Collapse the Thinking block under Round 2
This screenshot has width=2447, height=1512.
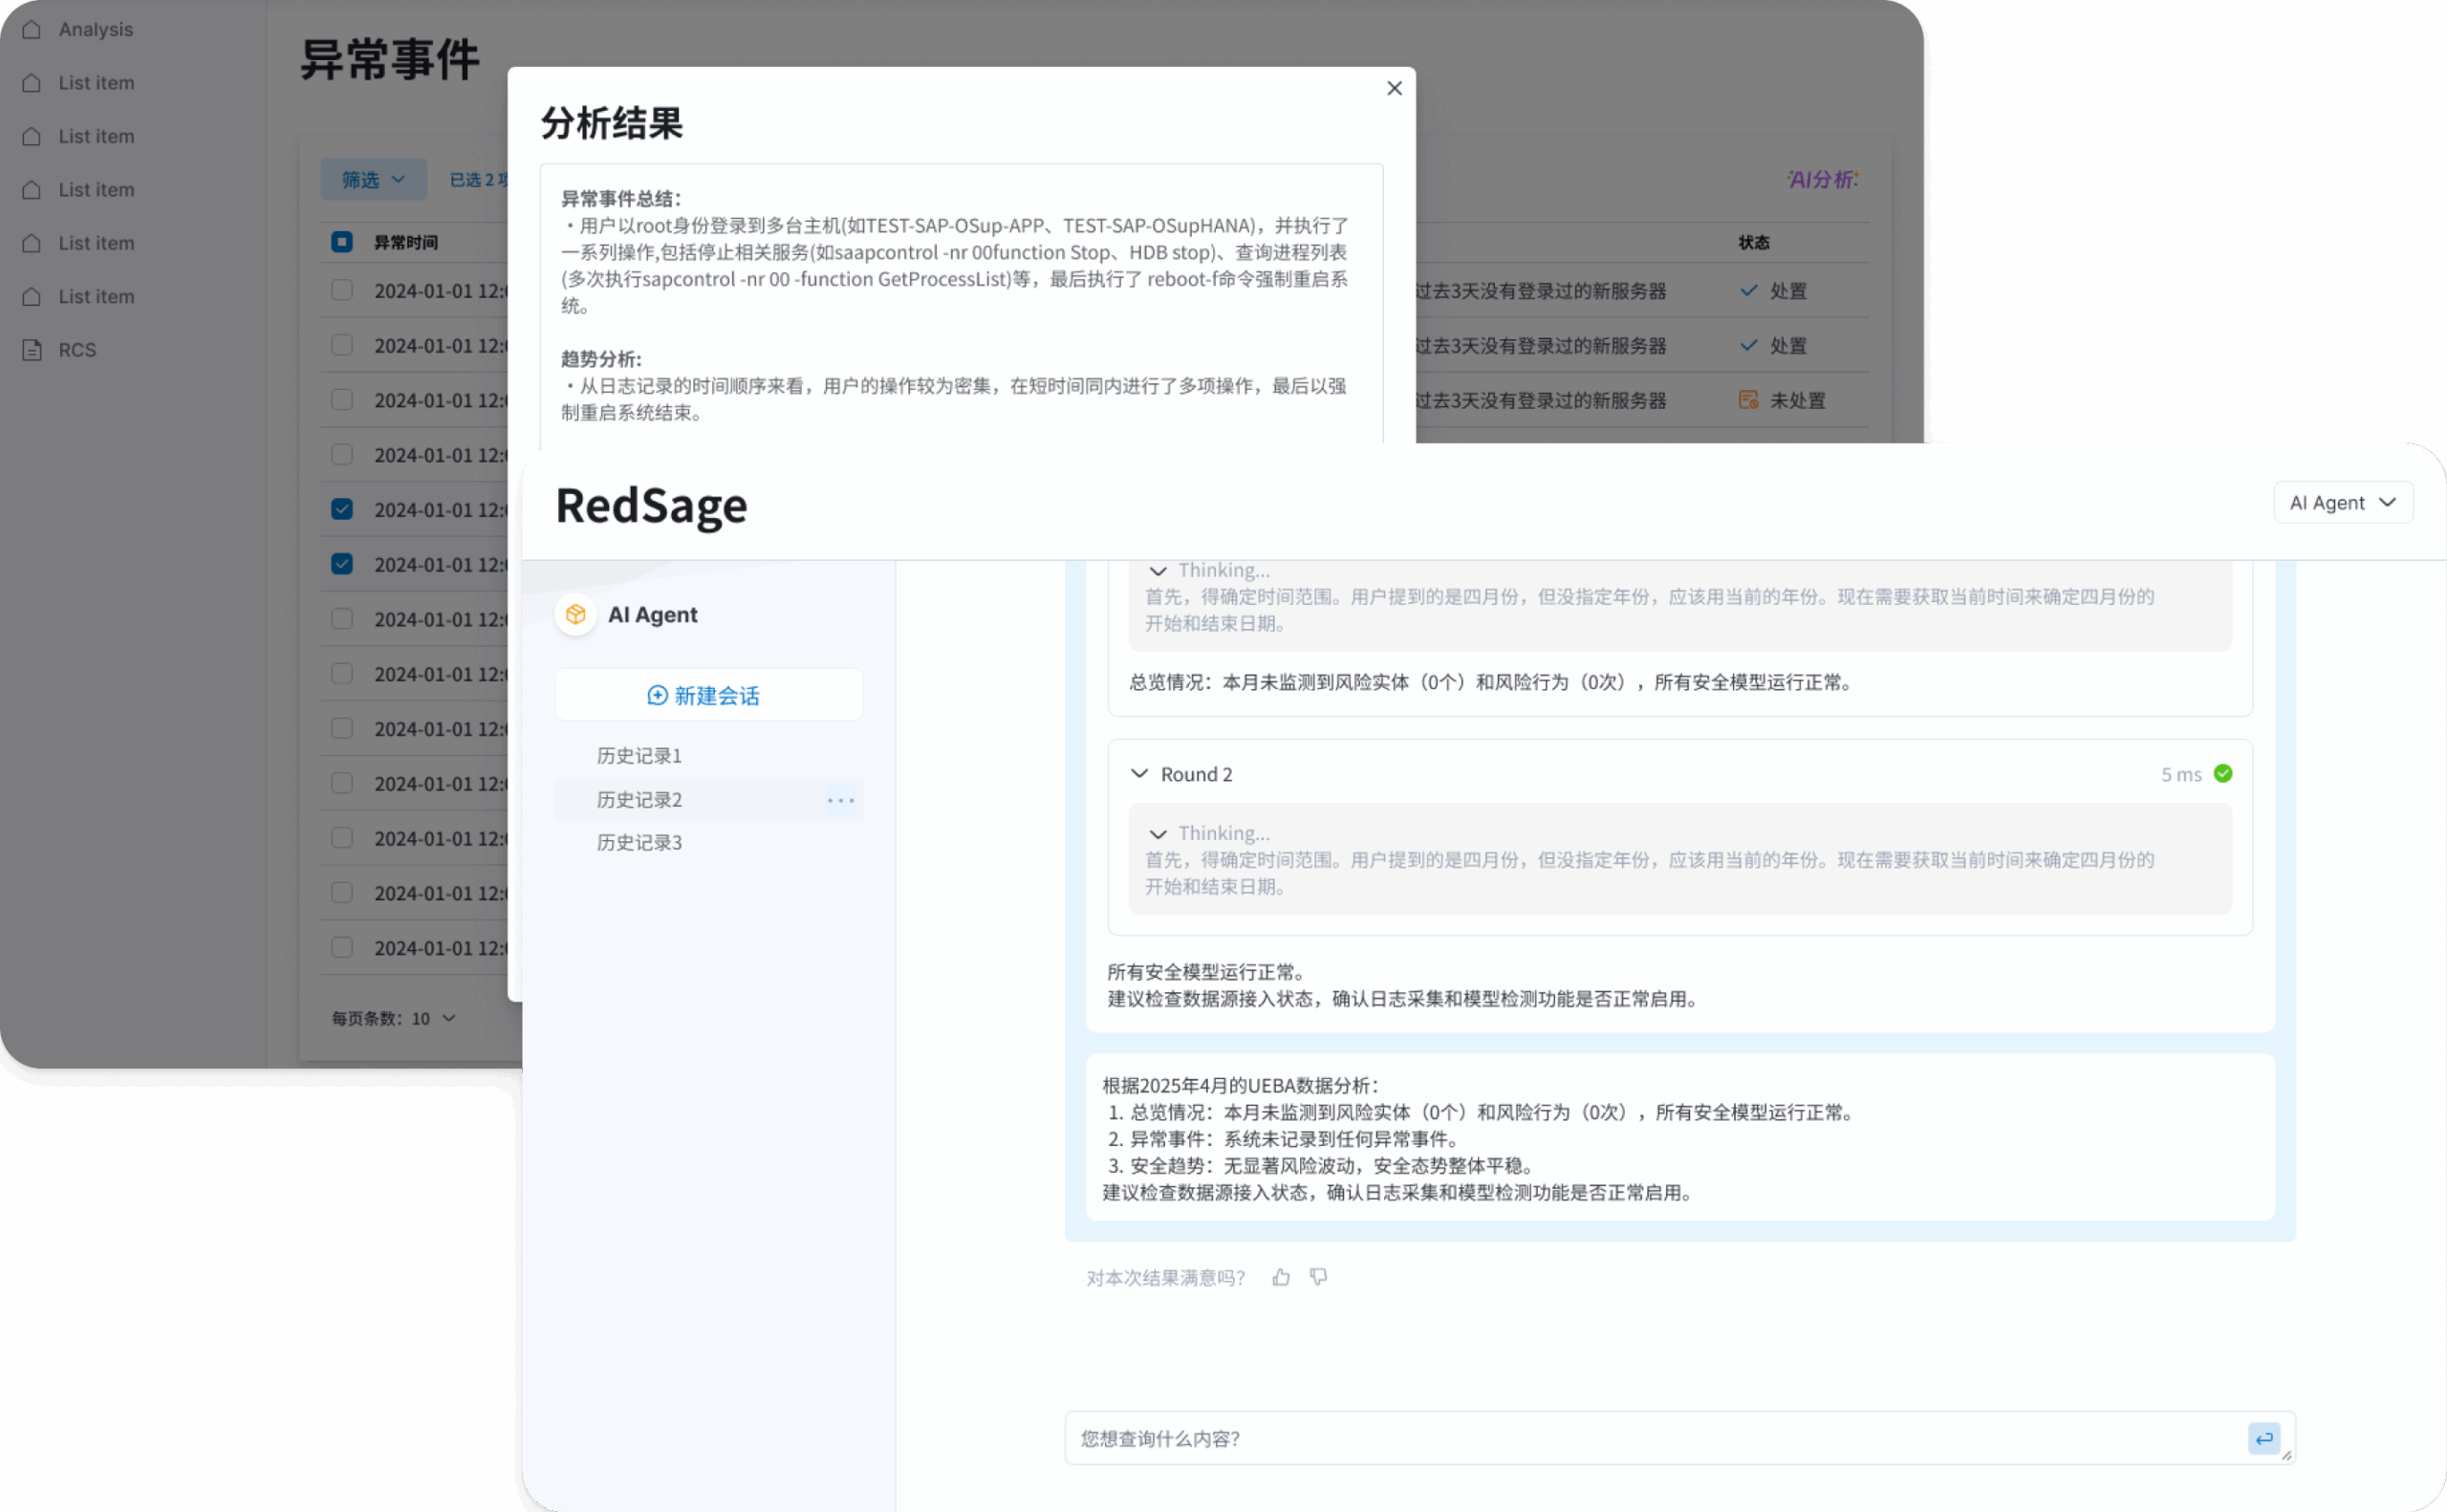point(1158,834)
